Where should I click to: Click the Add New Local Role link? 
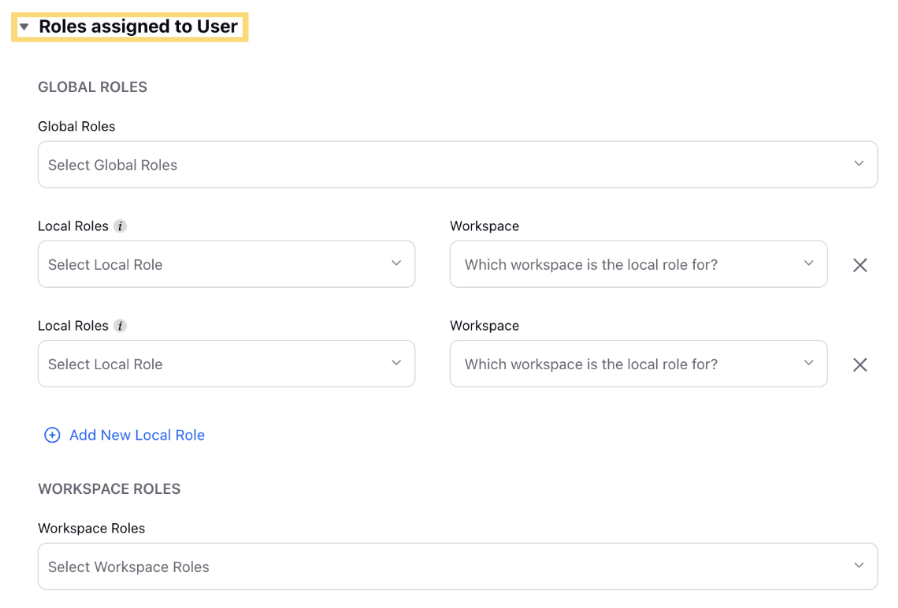coord(137,435)
